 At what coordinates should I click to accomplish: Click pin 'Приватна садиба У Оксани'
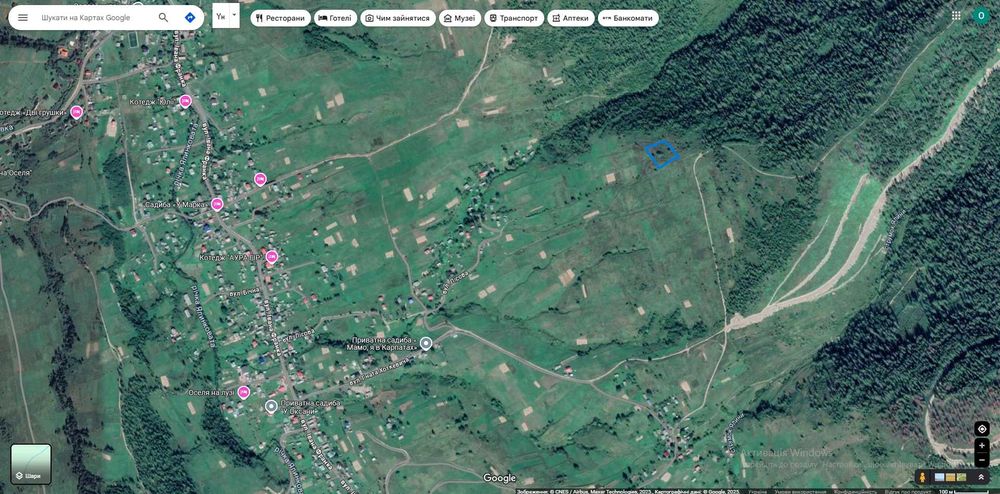coord(271,406)
